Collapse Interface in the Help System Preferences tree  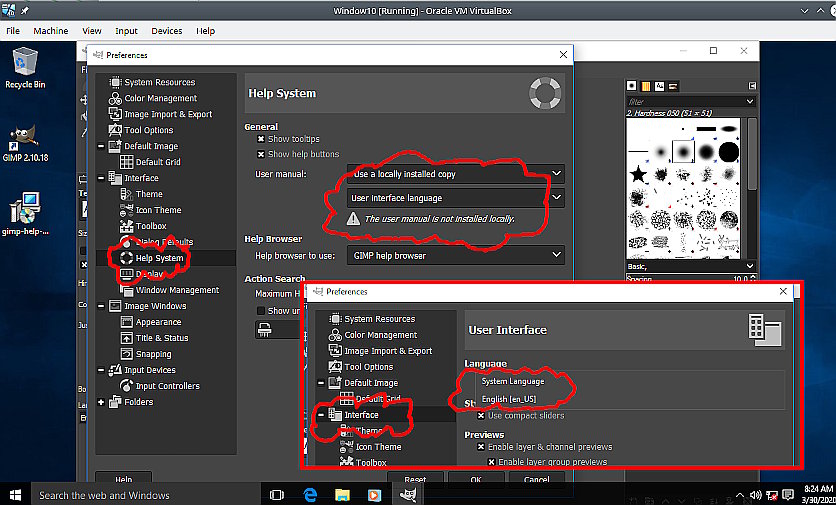point(101,178)
